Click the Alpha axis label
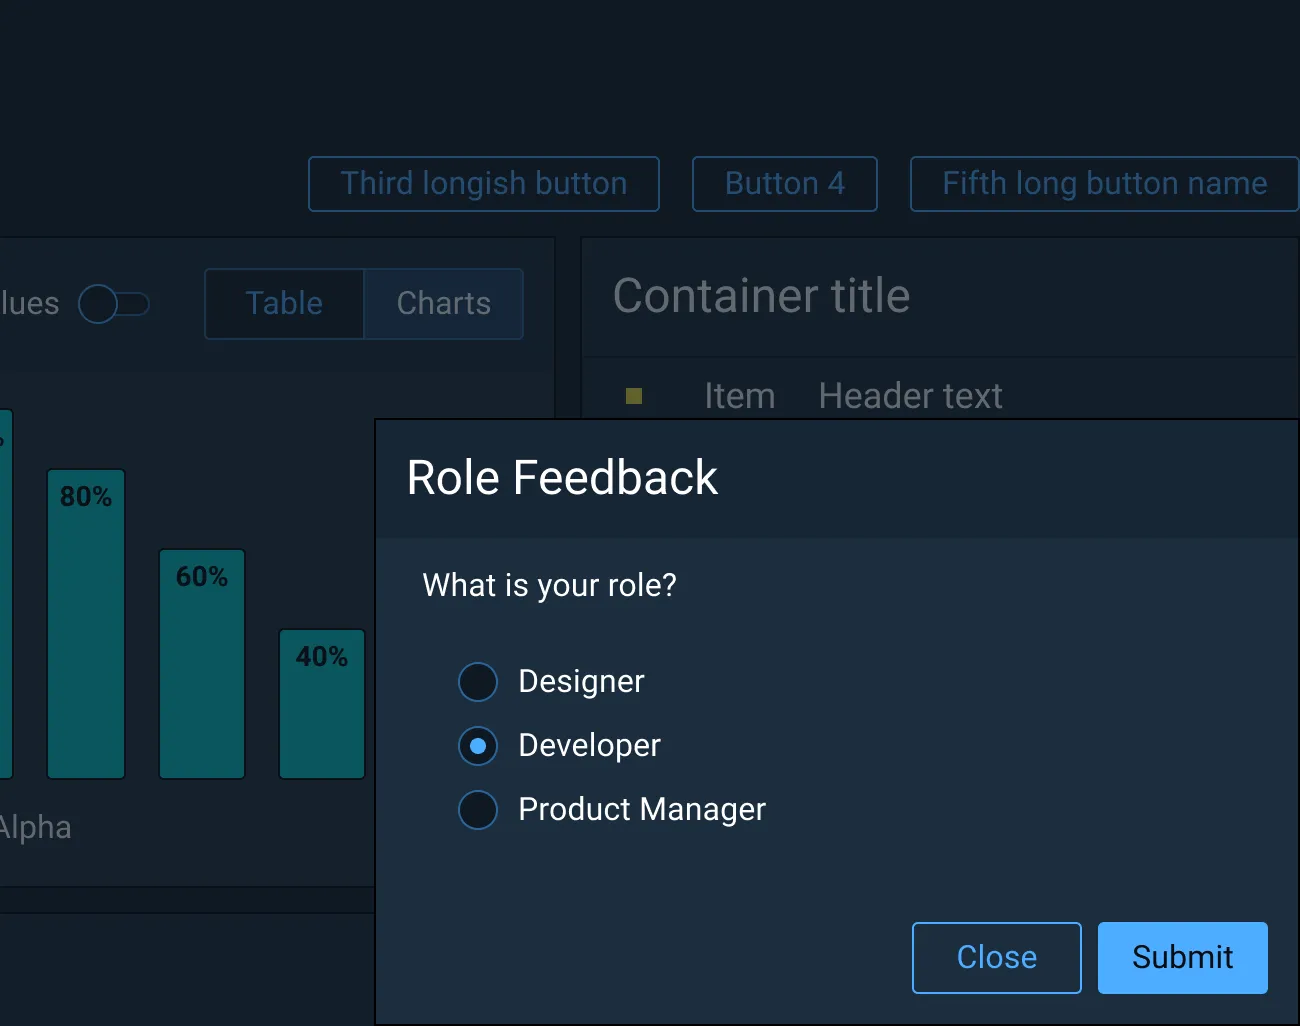 36,827
